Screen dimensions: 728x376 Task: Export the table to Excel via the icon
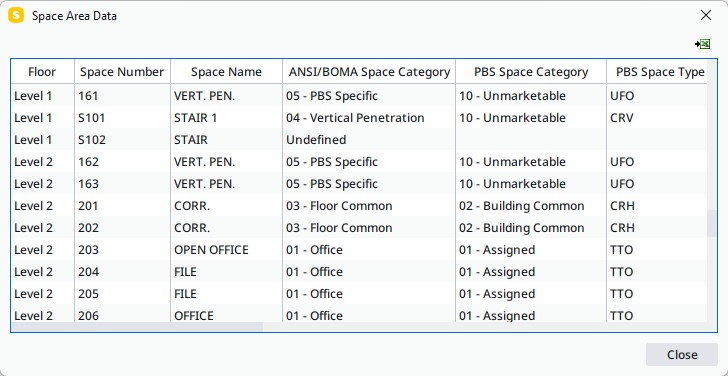[x=702, y=44]
